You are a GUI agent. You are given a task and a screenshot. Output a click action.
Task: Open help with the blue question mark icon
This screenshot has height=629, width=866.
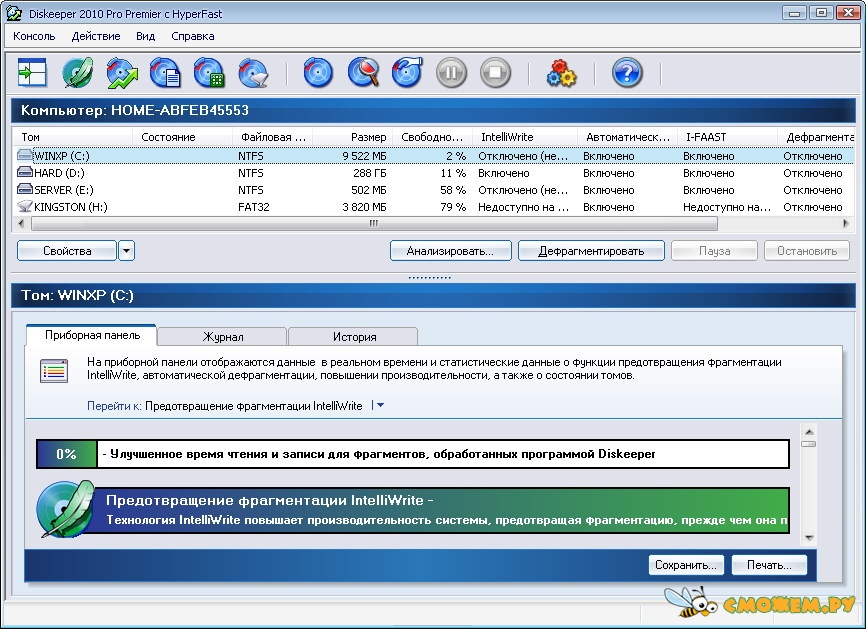point(627,72)
